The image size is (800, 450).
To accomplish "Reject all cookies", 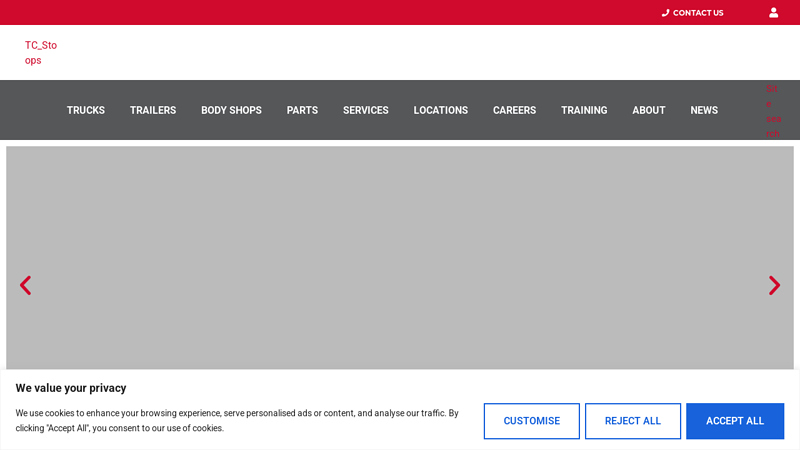I will click(633, 421).
